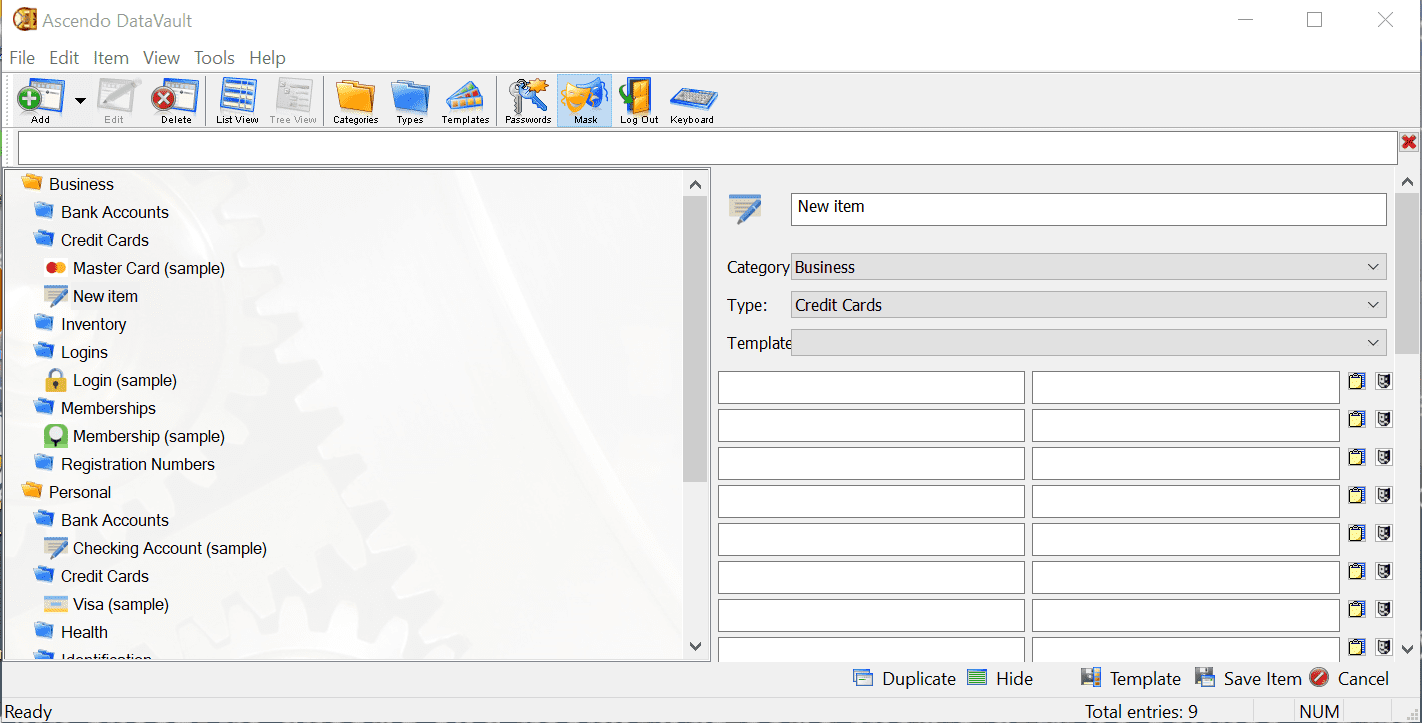1422x723 pixels.
Task: Open the Category dropdown
Action: click(1089, 267)
